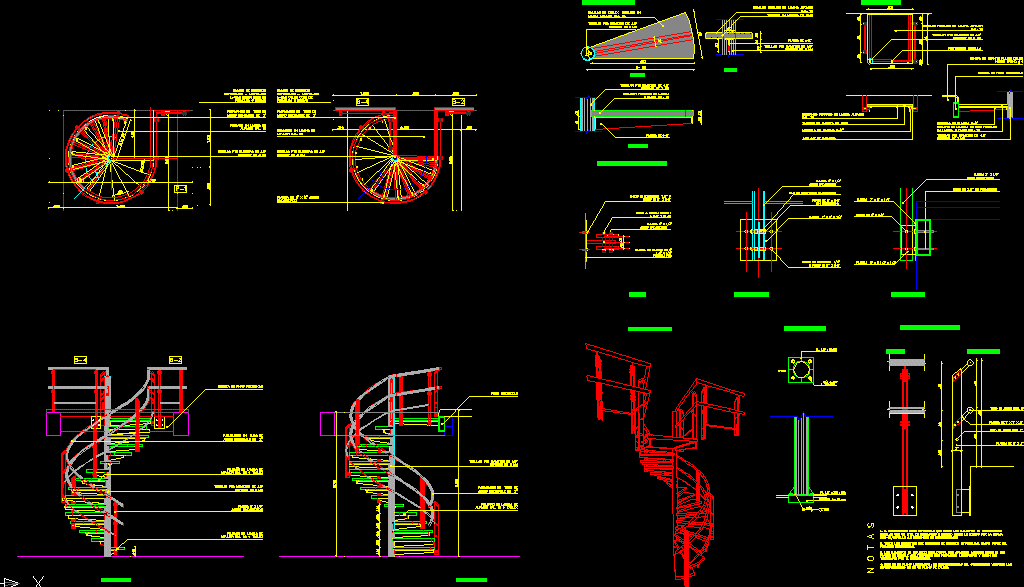Select the green square base plate with circle

(x=801, y=370)
